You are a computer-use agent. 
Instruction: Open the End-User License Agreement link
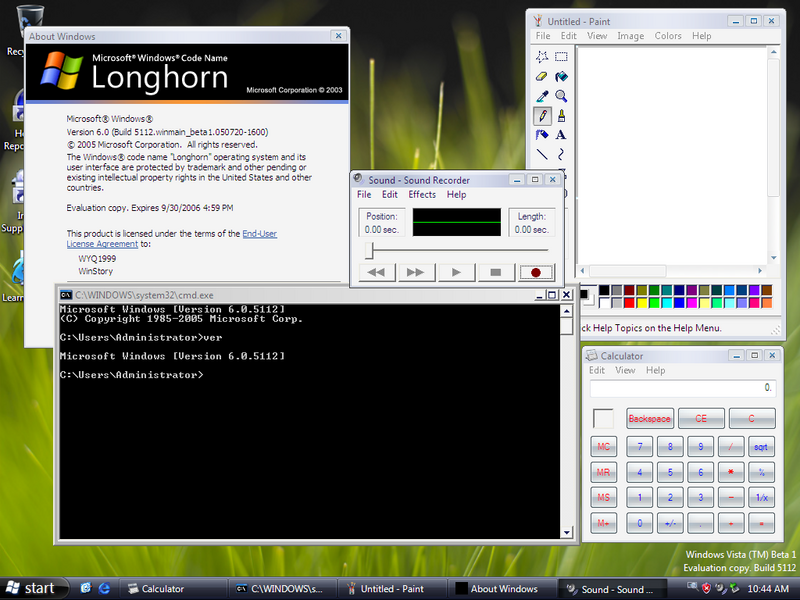tap(258, 234)
